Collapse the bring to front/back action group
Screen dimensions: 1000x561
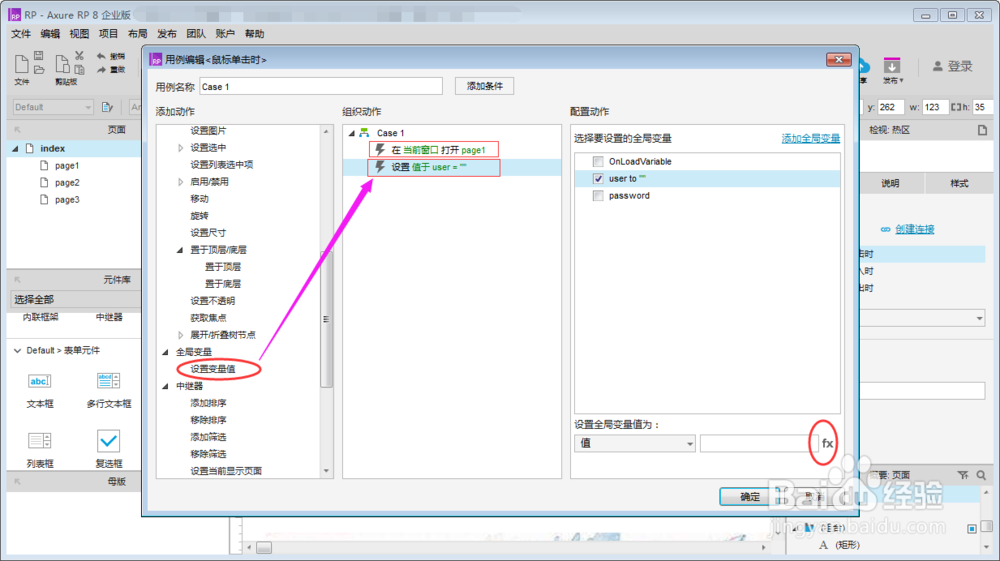180,250
